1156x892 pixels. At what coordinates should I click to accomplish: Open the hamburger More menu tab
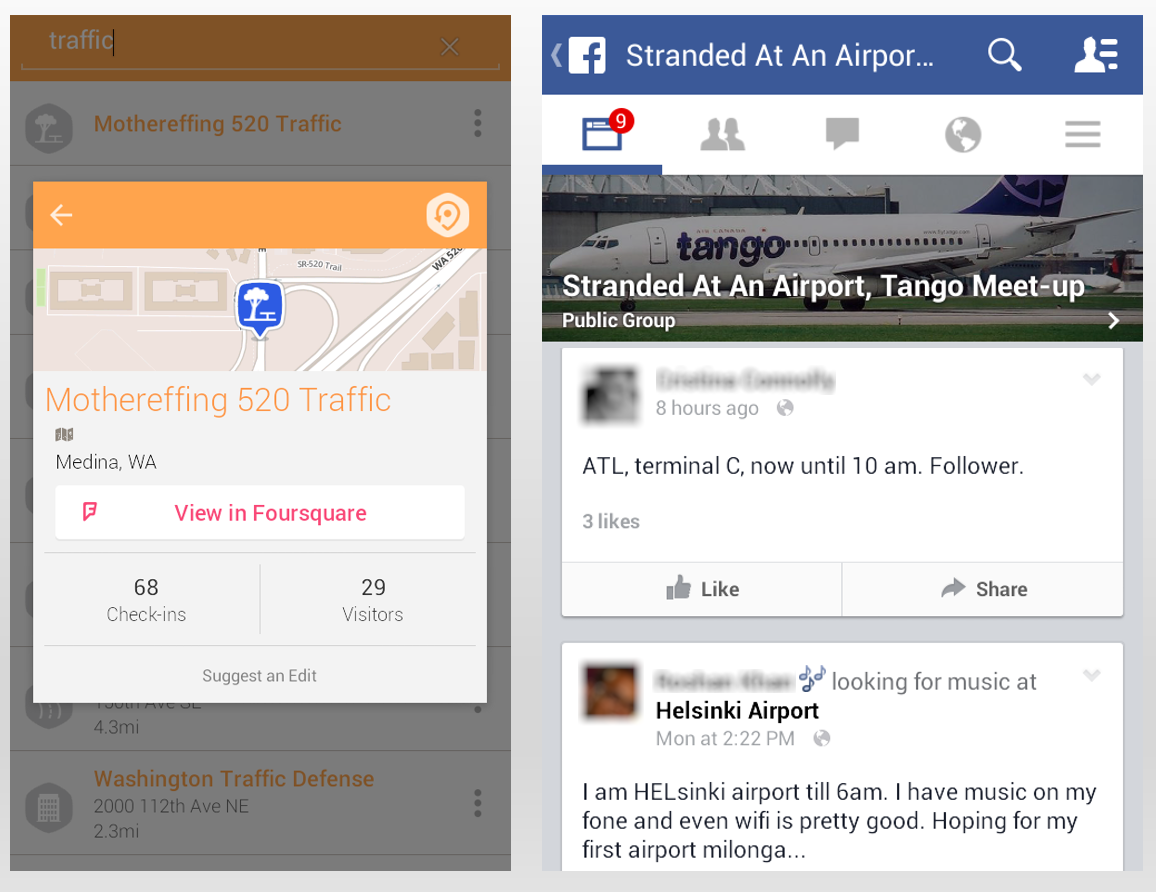1083,134
